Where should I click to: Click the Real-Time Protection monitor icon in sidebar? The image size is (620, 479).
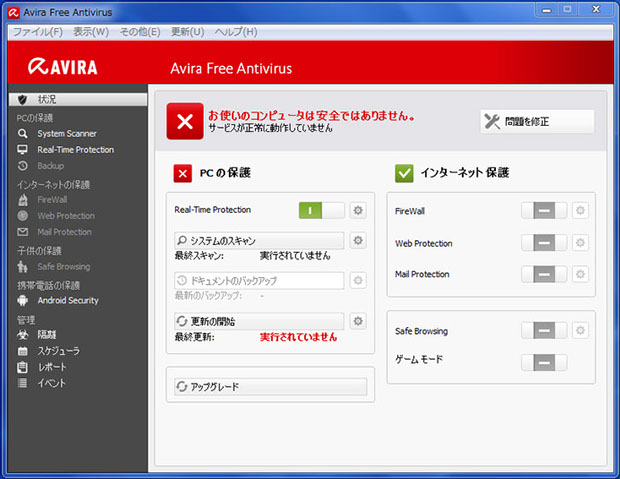[x=23, y=150]
